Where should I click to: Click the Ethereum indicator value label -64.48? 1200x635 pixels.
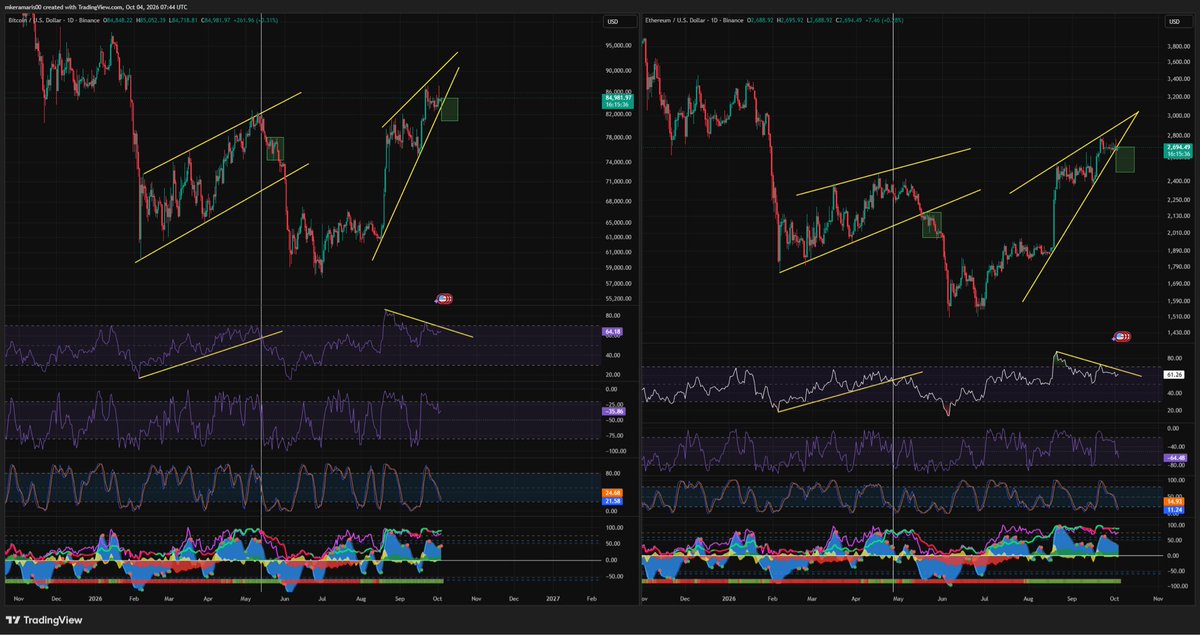[1175, 458]
